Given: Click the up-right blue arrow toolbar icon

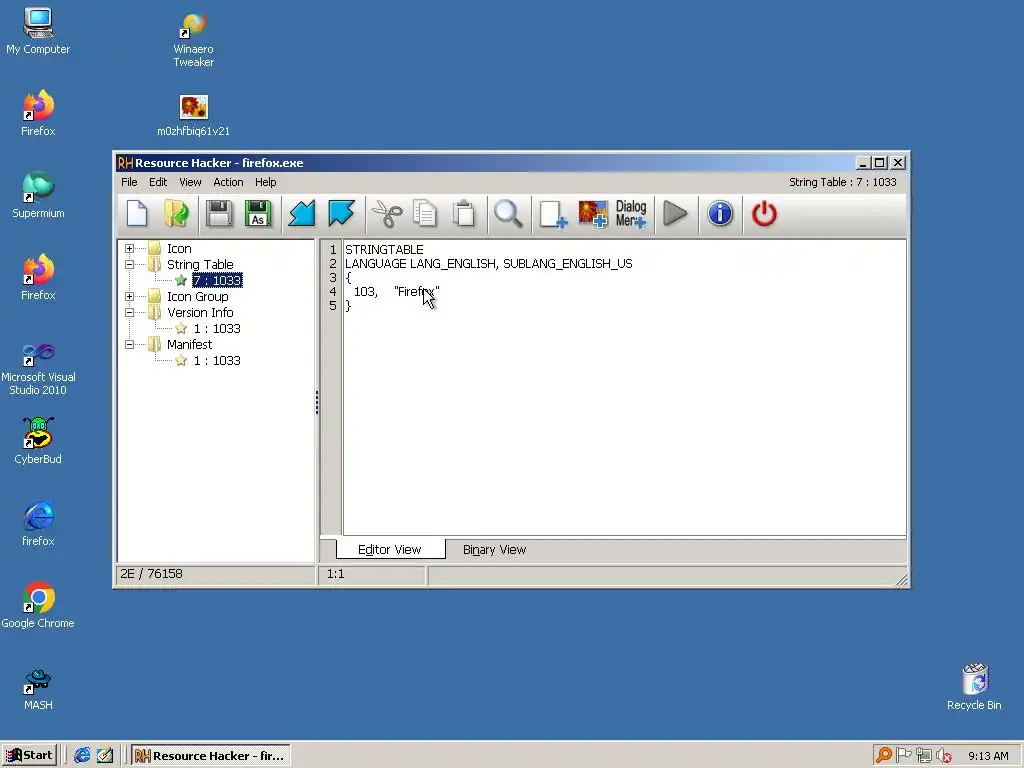Looking at the screenshot, I should coord(341,214).
